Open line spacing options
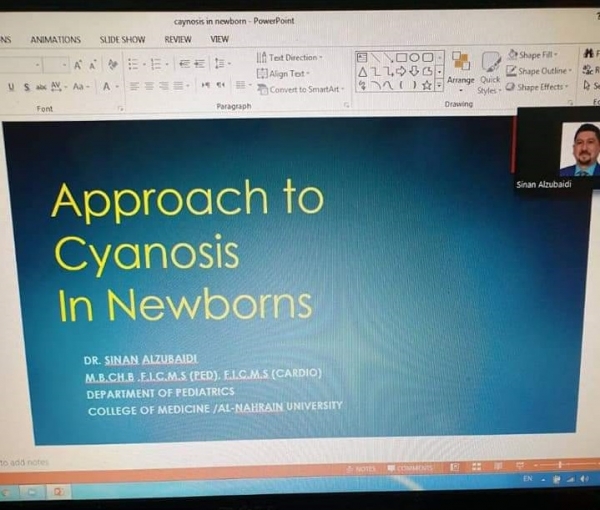The width and height of the screenshot is (600, 510). pyautogui.click(x=222, y=64)
